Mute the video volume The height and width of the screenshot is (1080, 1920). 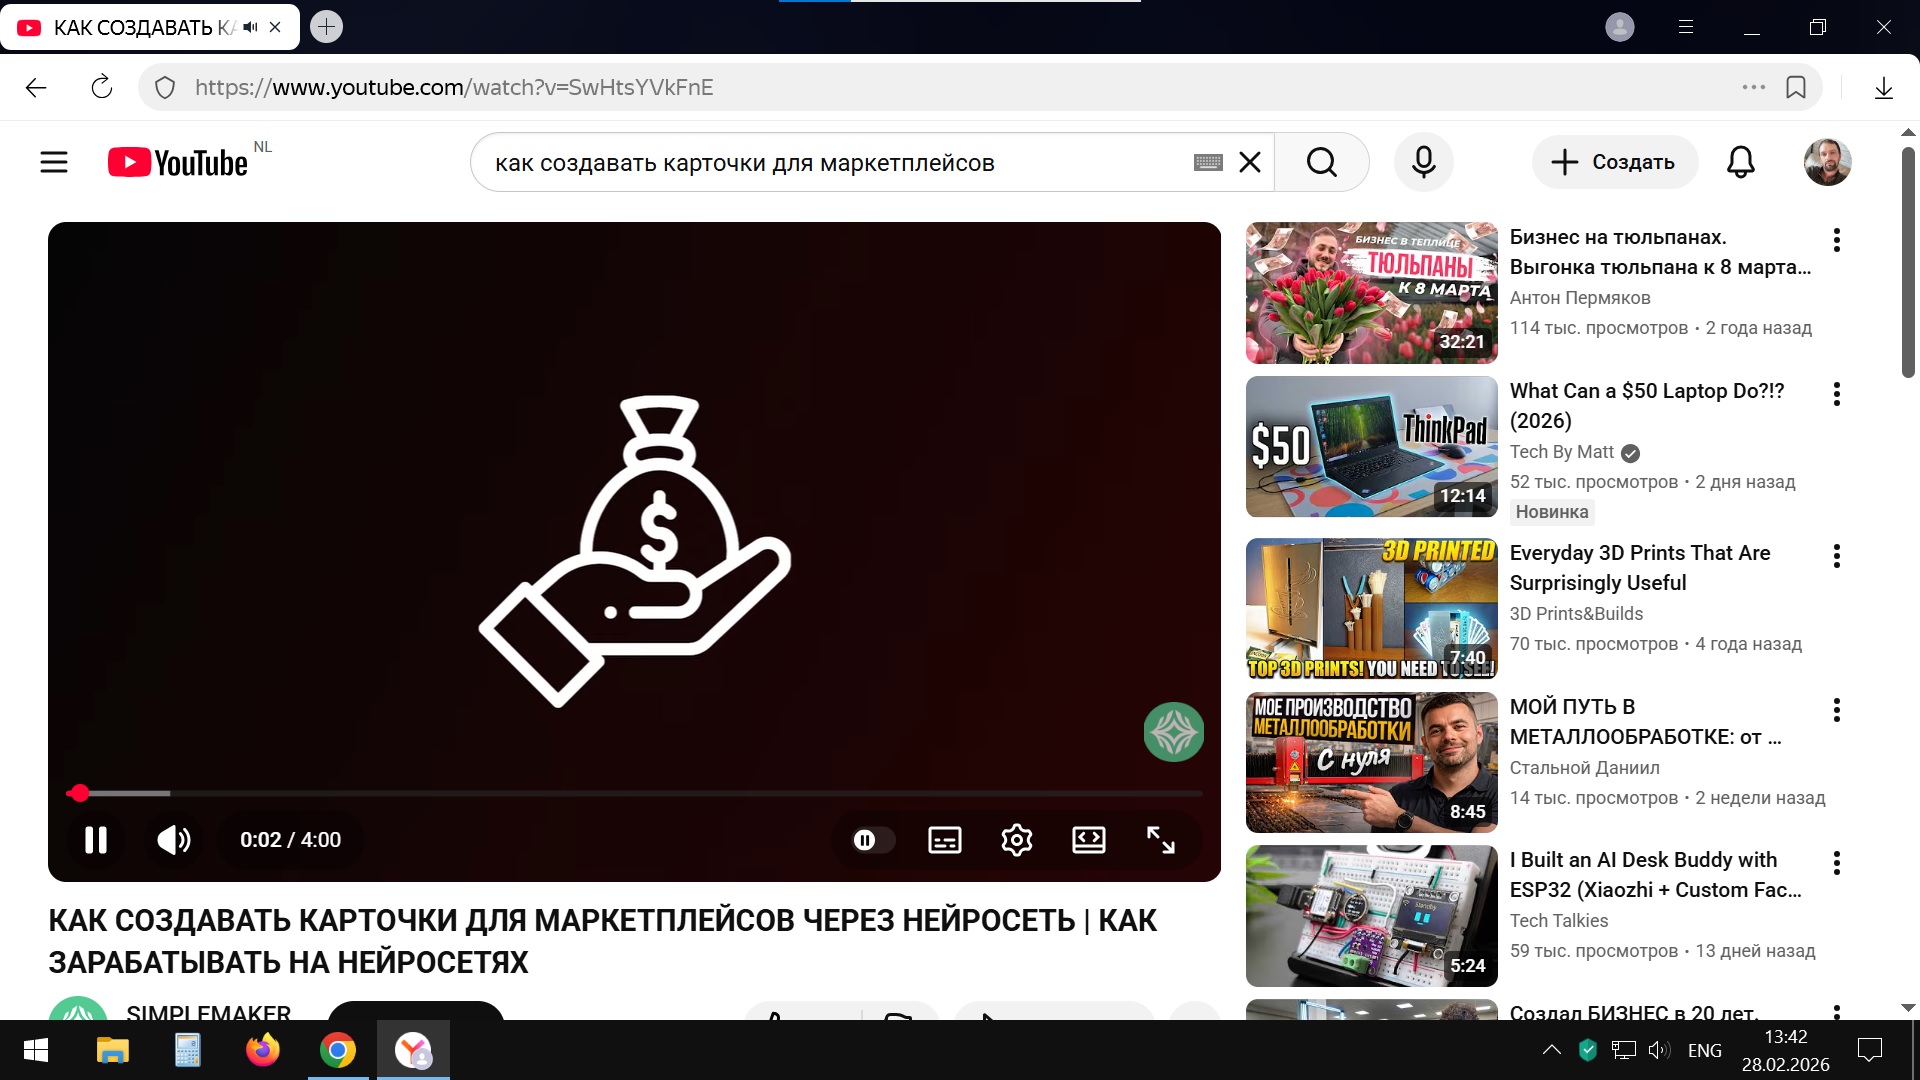pyautogui.click(x=174, y=840)
